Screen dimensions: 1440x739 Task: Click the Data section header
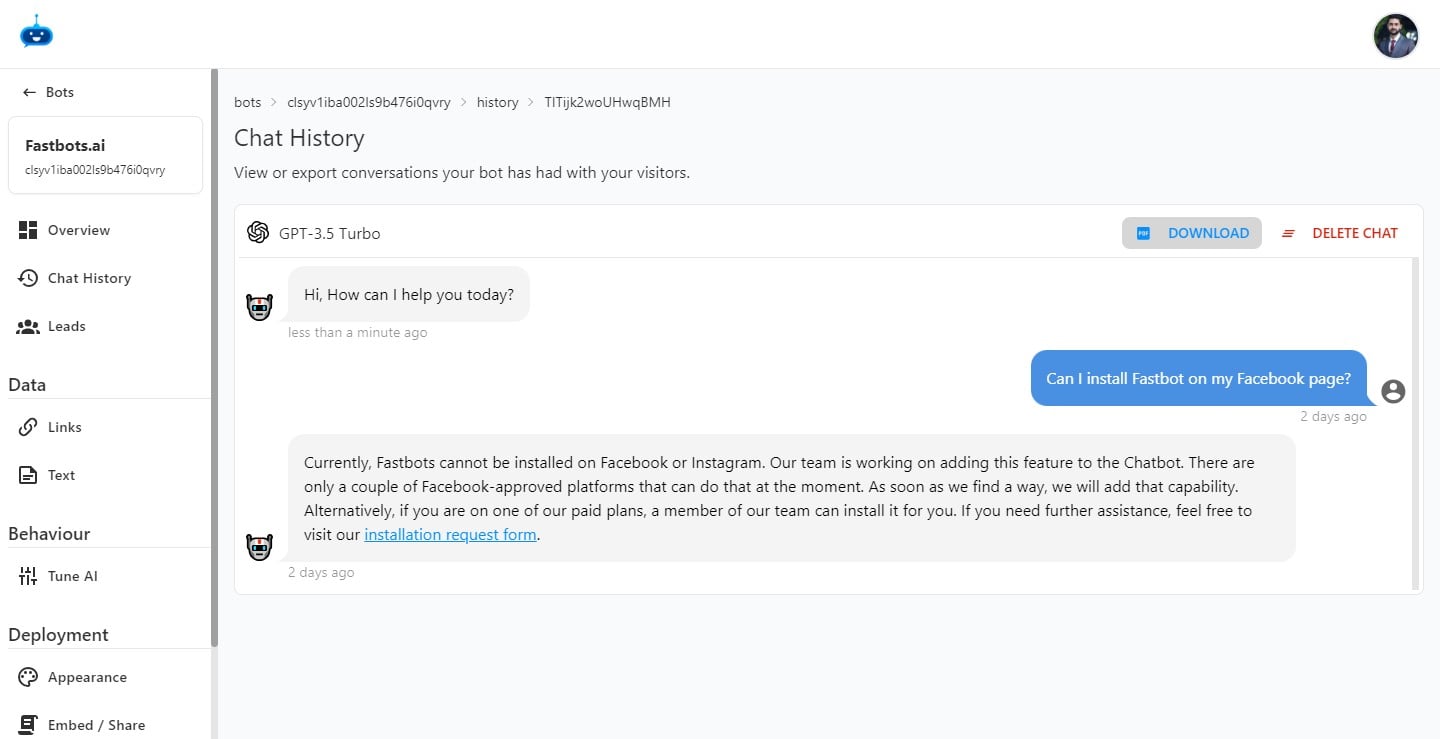[27, 385]
